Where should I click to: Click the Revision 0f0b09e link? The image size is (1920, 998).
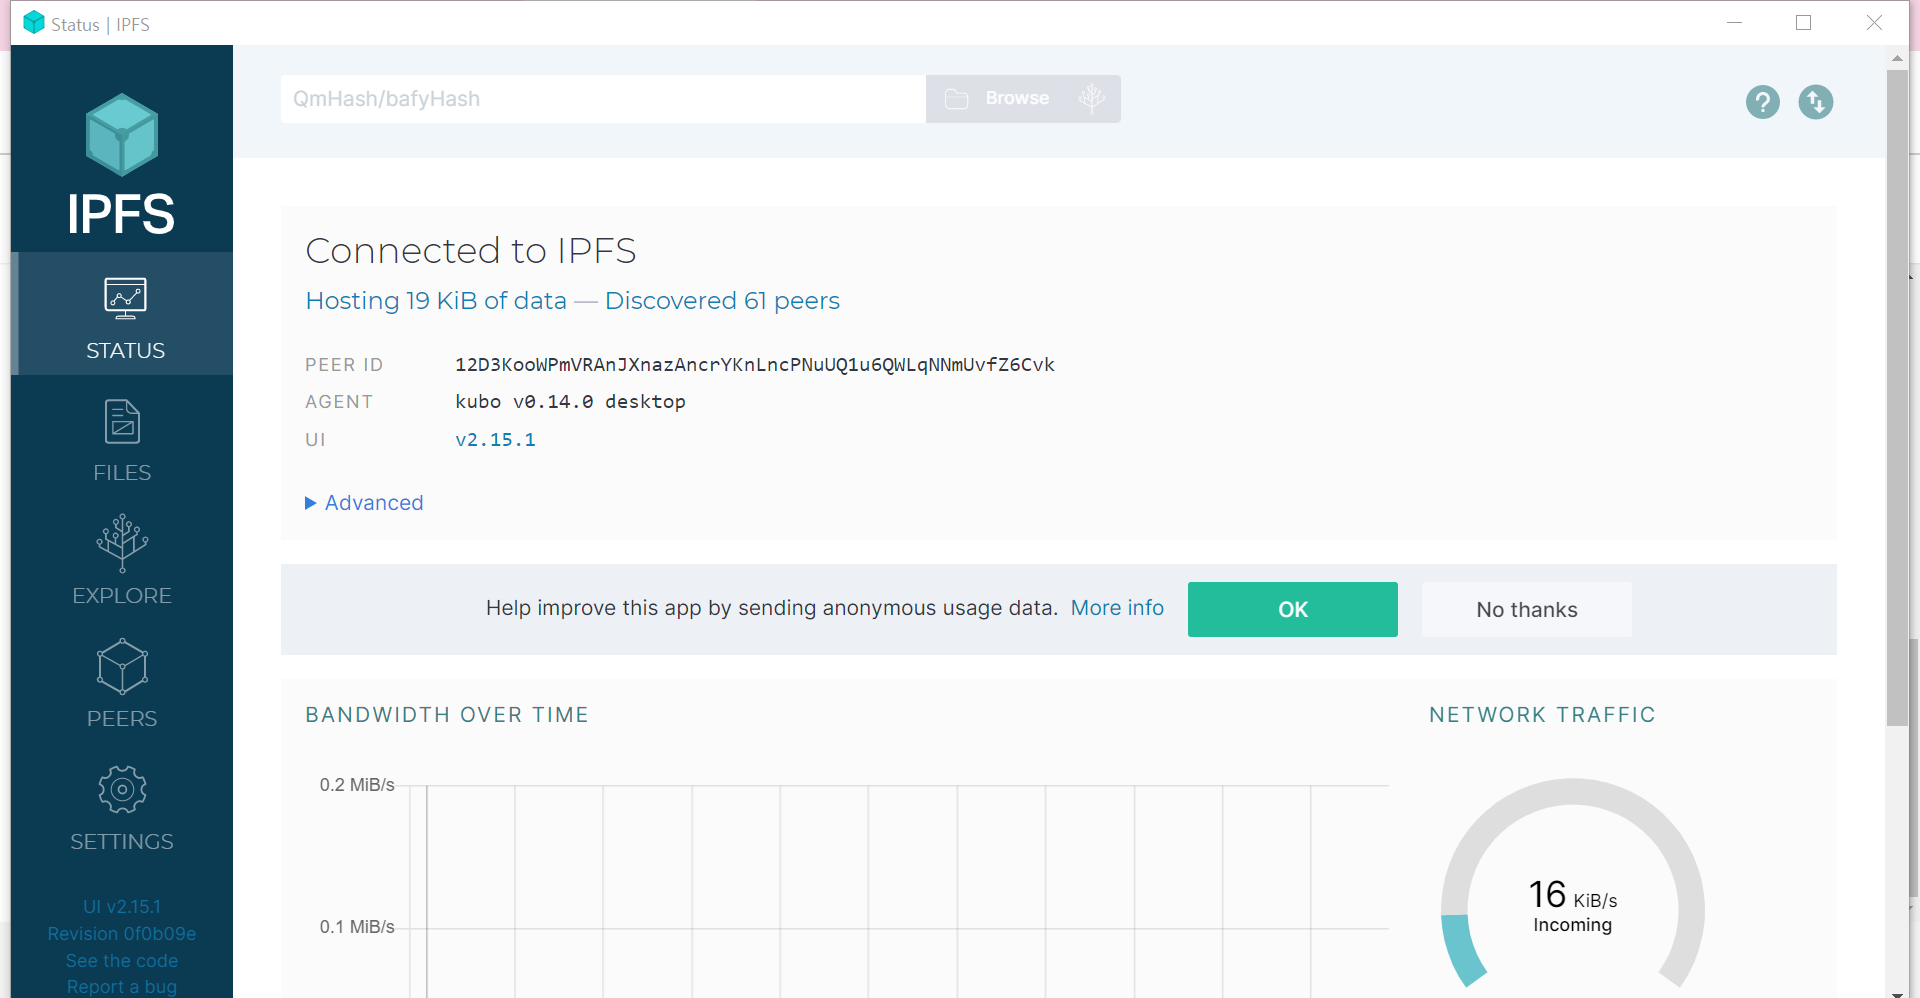point(122,934)
